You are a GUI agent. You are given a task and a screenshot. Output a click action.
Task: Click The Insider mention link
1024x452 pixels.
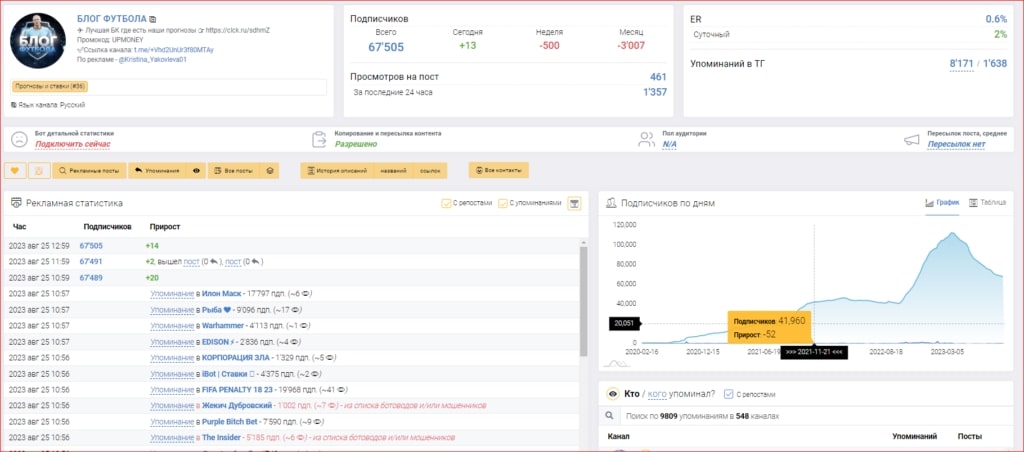click(x=222, y=437)
